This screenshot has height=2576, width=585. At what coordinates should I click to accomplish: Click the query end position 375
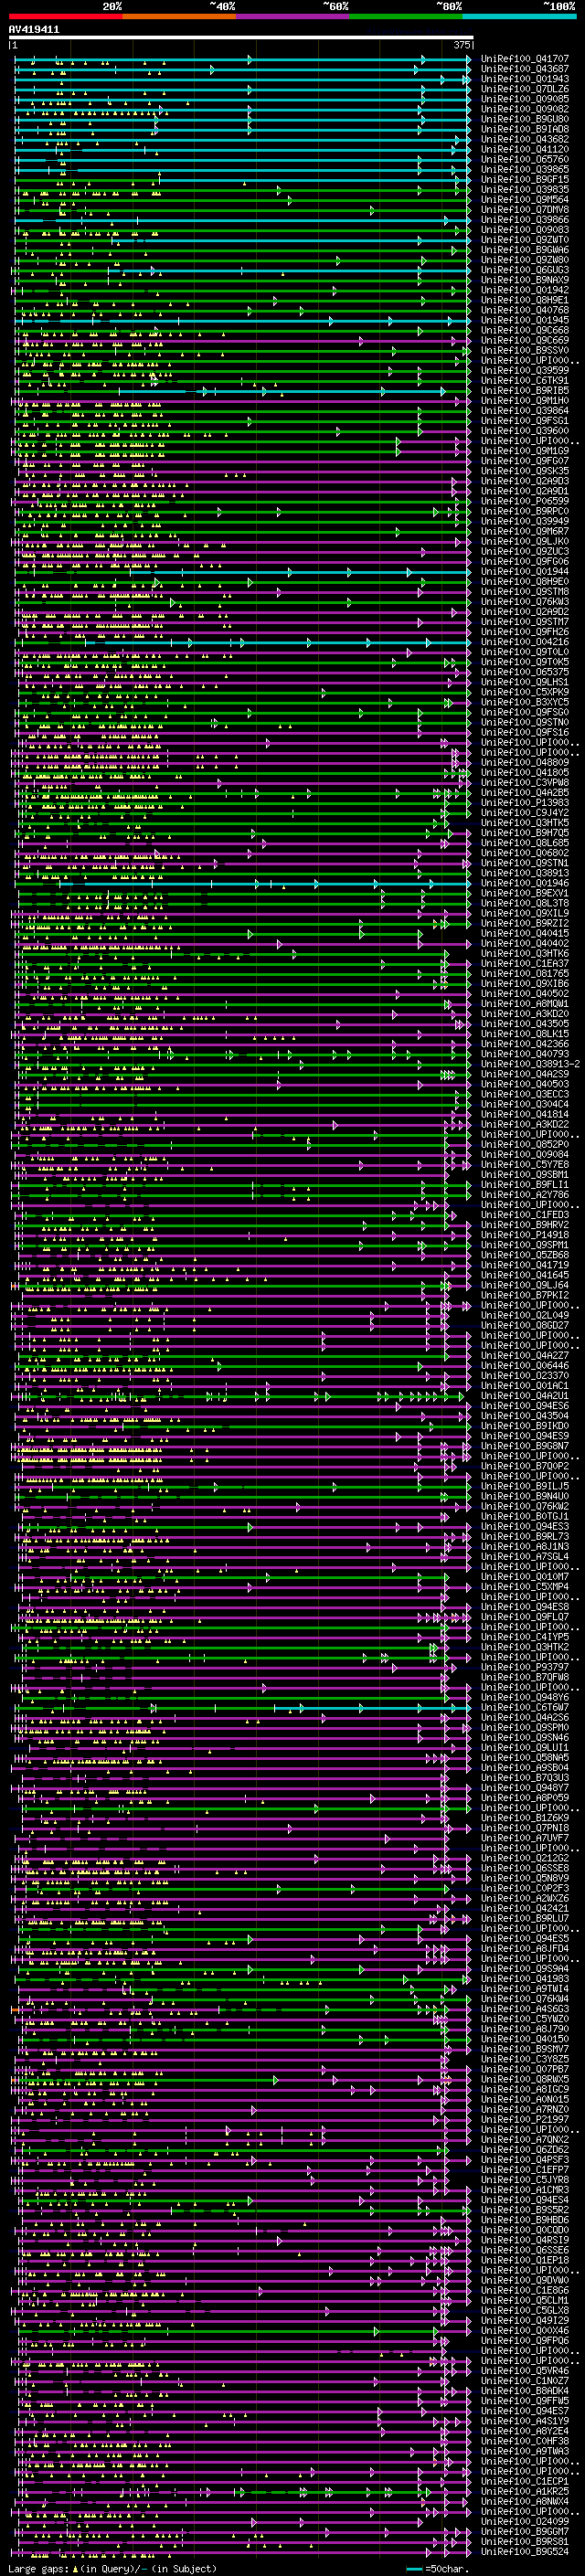coord(462,45)
